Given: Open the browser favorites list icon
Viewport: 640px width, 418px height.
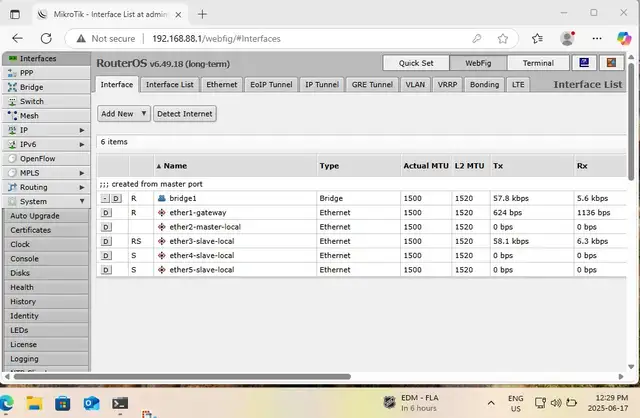Looking at the screenshot, I should click(538, 38).
